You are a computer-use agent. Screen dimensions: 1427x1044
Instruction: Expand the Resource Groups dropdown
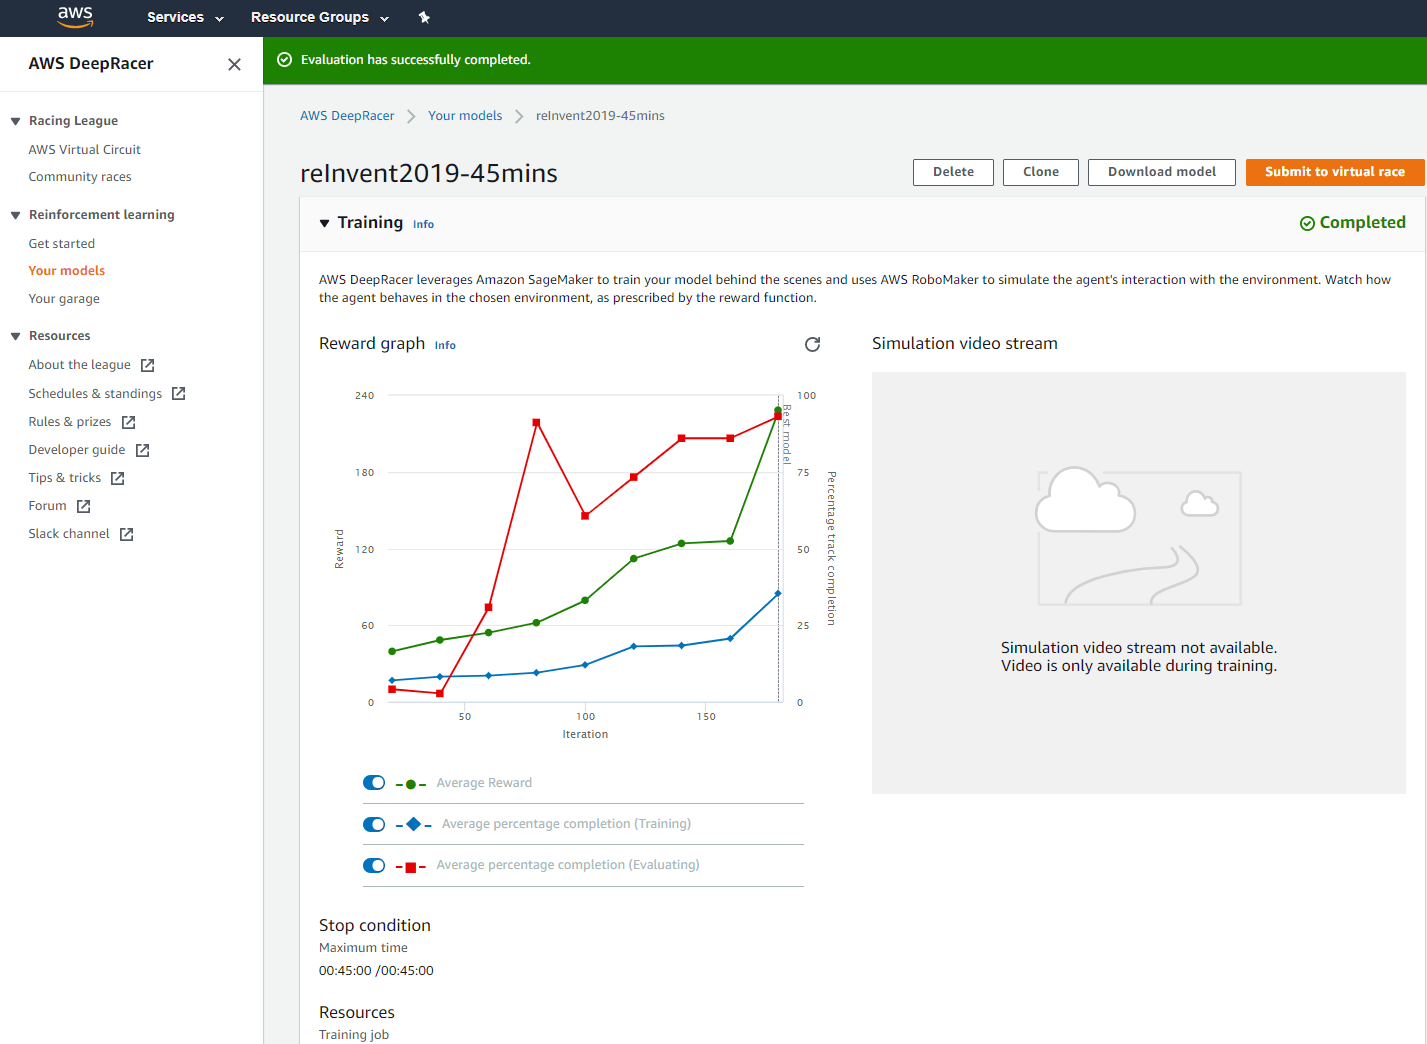point(319,17)
